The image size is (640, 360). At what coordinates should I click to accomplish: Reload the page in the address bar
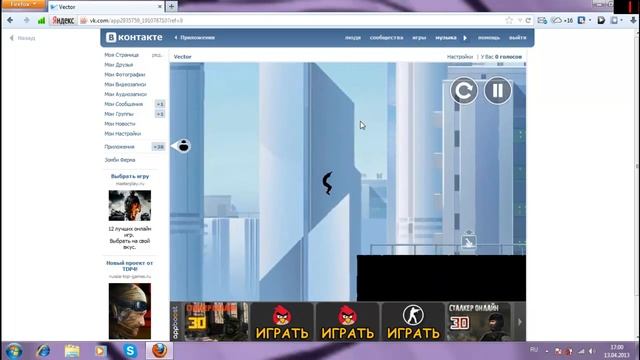[528, 20]
